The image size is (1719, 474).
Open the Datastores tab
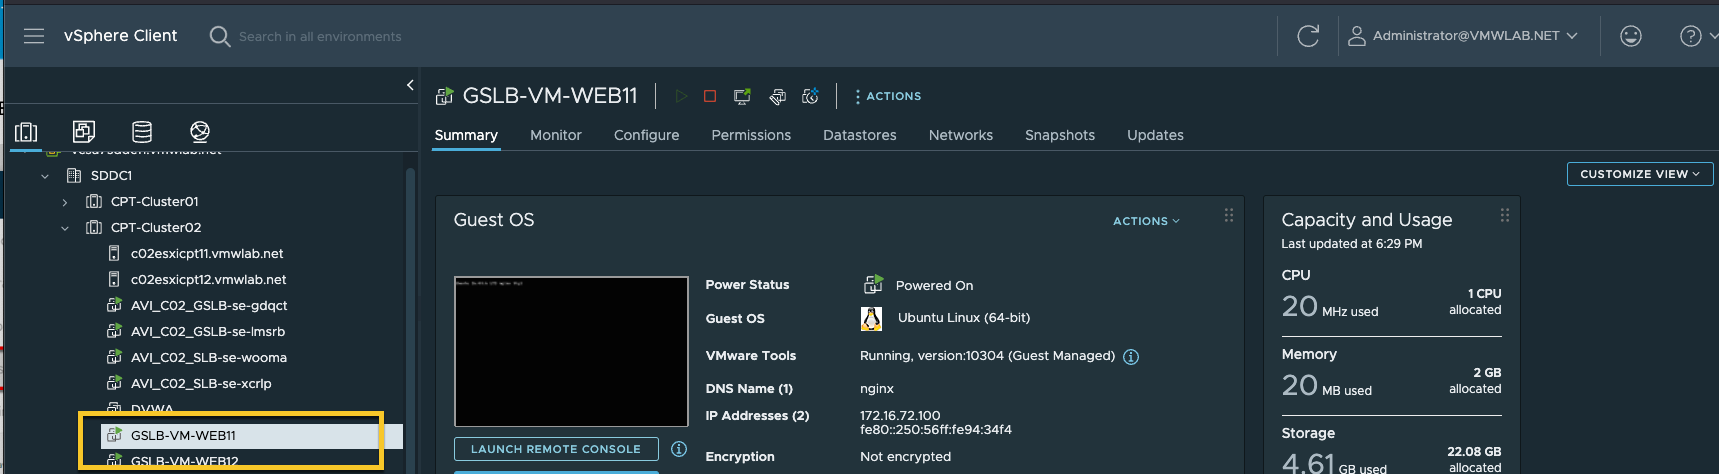(x=860, y=135)
